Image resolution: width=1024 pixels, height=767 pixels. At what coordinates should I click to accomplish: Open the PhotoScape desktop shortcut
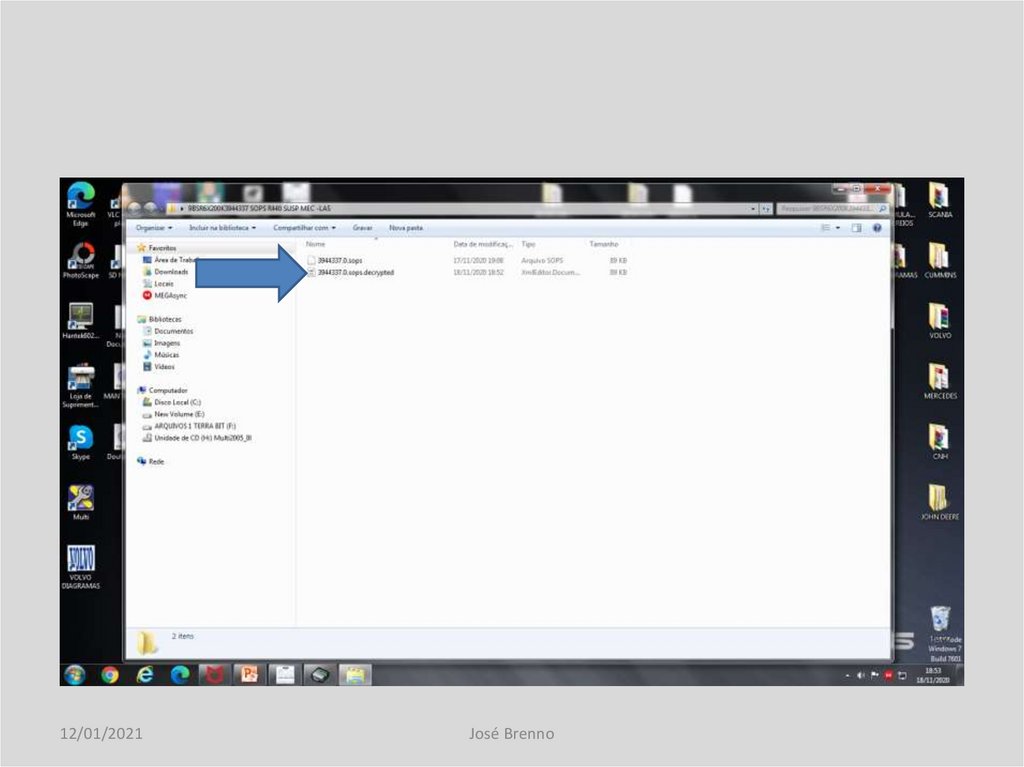coord(80,260)
